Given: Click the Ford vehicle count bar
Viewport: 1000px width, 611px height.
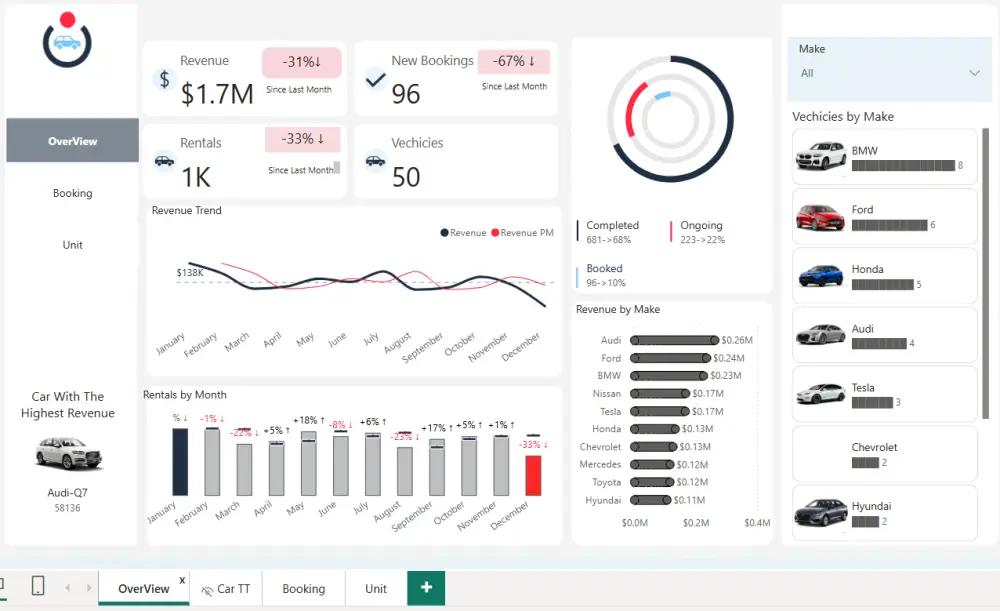Looking at the screenshot, I should pos(890,225).
